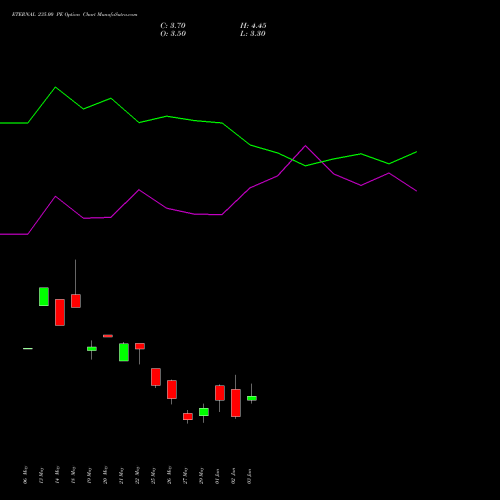The width and height of the screenshot is (500, 500).
Task: Select the small green candle above 19 May
Action: coord(92,349)
